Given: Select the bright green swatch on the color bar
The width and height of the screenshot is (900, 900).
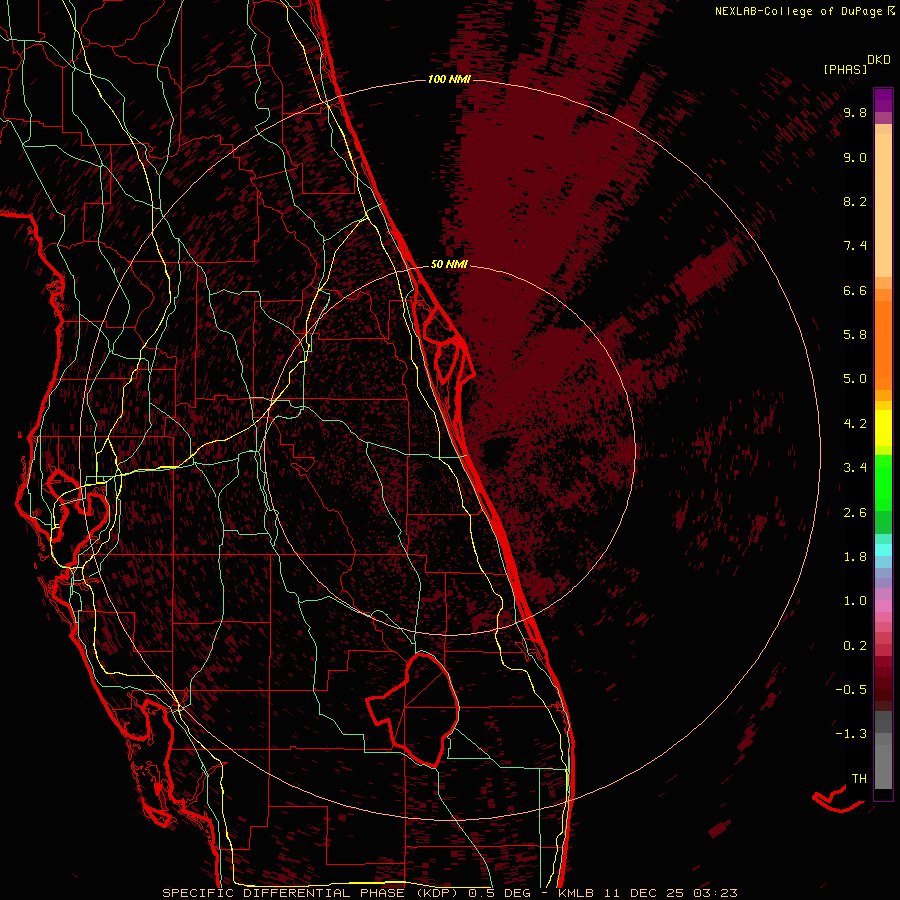Looking at the screenshot, I should point(883,482).
